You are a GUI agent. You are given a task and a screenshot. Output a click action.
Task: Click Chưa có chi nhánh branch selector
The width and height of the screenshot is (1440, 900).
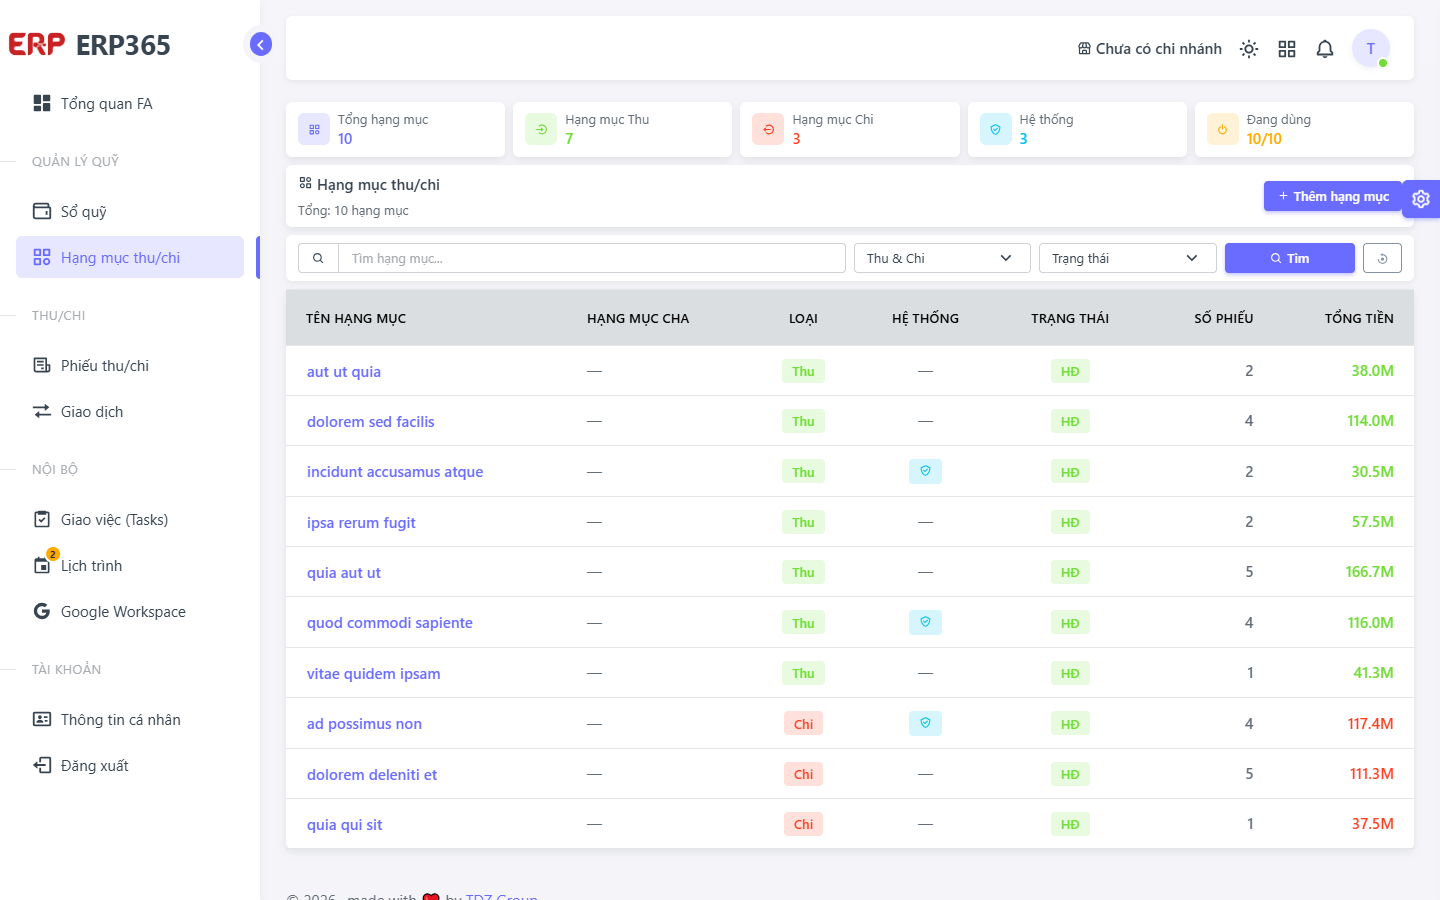click(1150, 49)
